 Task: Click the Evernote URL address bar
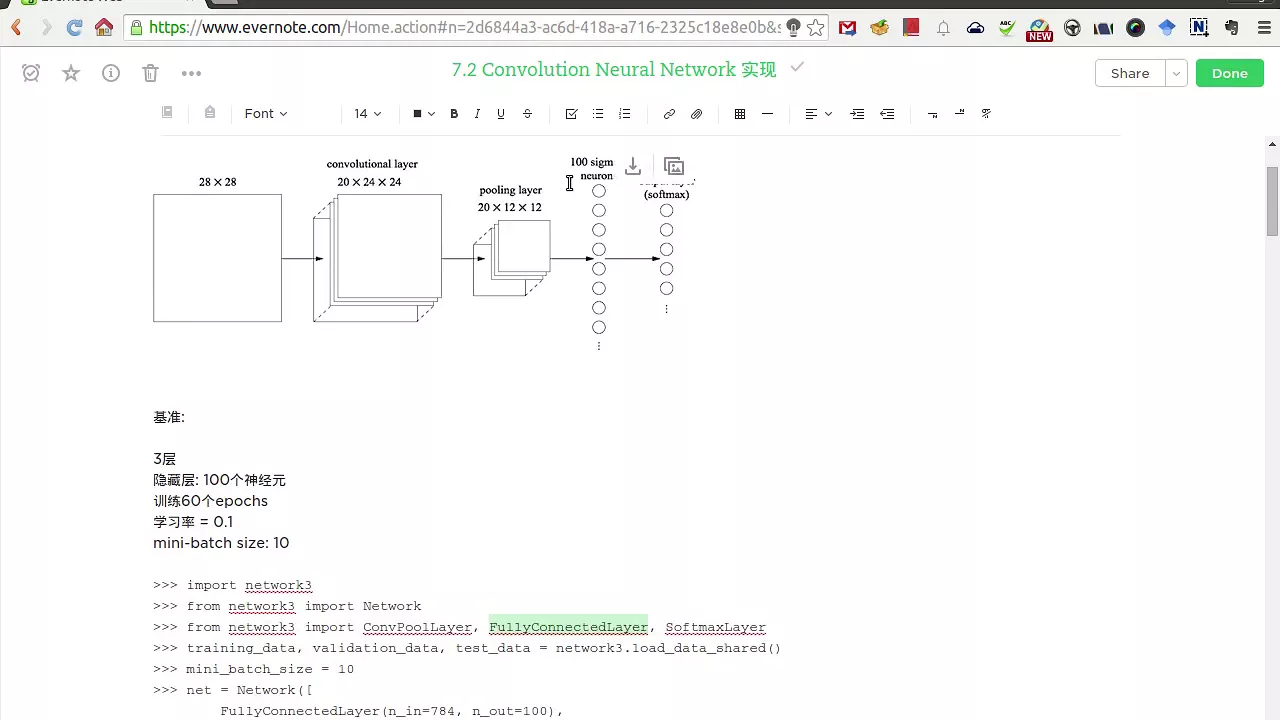pyautogui.click(x=465, y=28)
